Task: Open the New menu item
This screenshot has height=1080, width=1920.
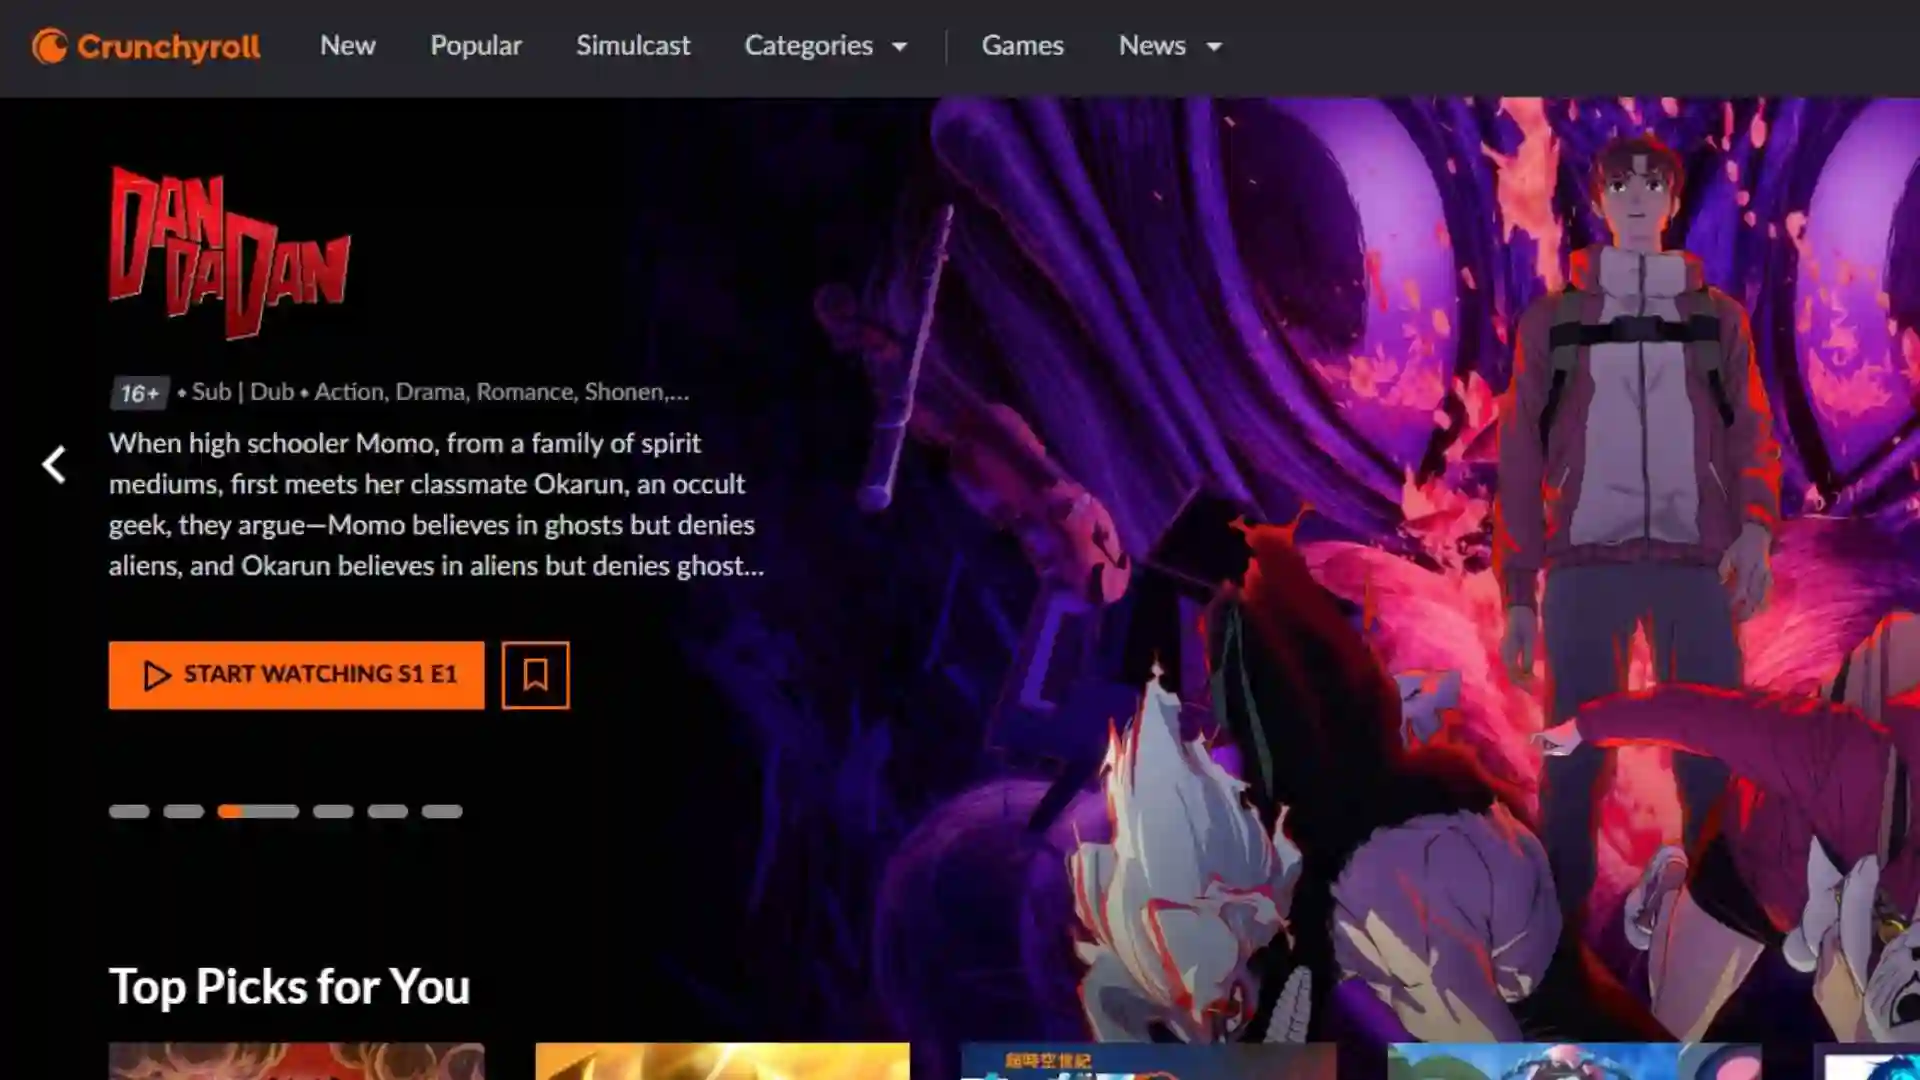Action: click(347, 46)
